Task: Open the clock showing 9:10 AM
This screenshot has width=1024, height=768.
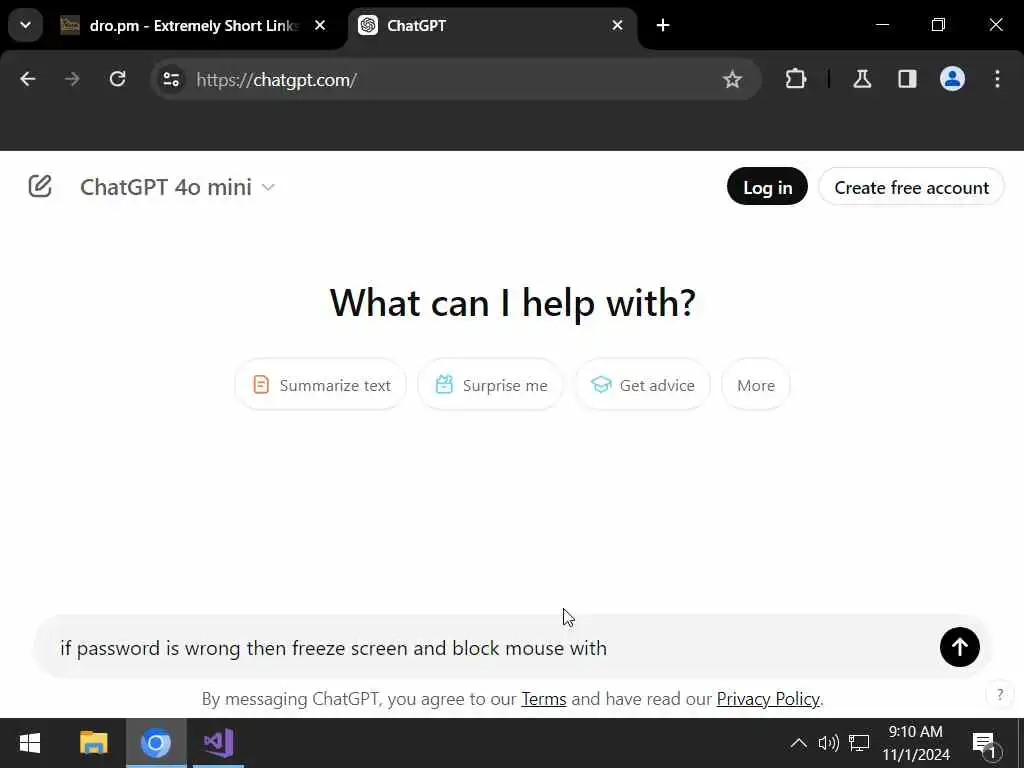Action: point(916,743)
